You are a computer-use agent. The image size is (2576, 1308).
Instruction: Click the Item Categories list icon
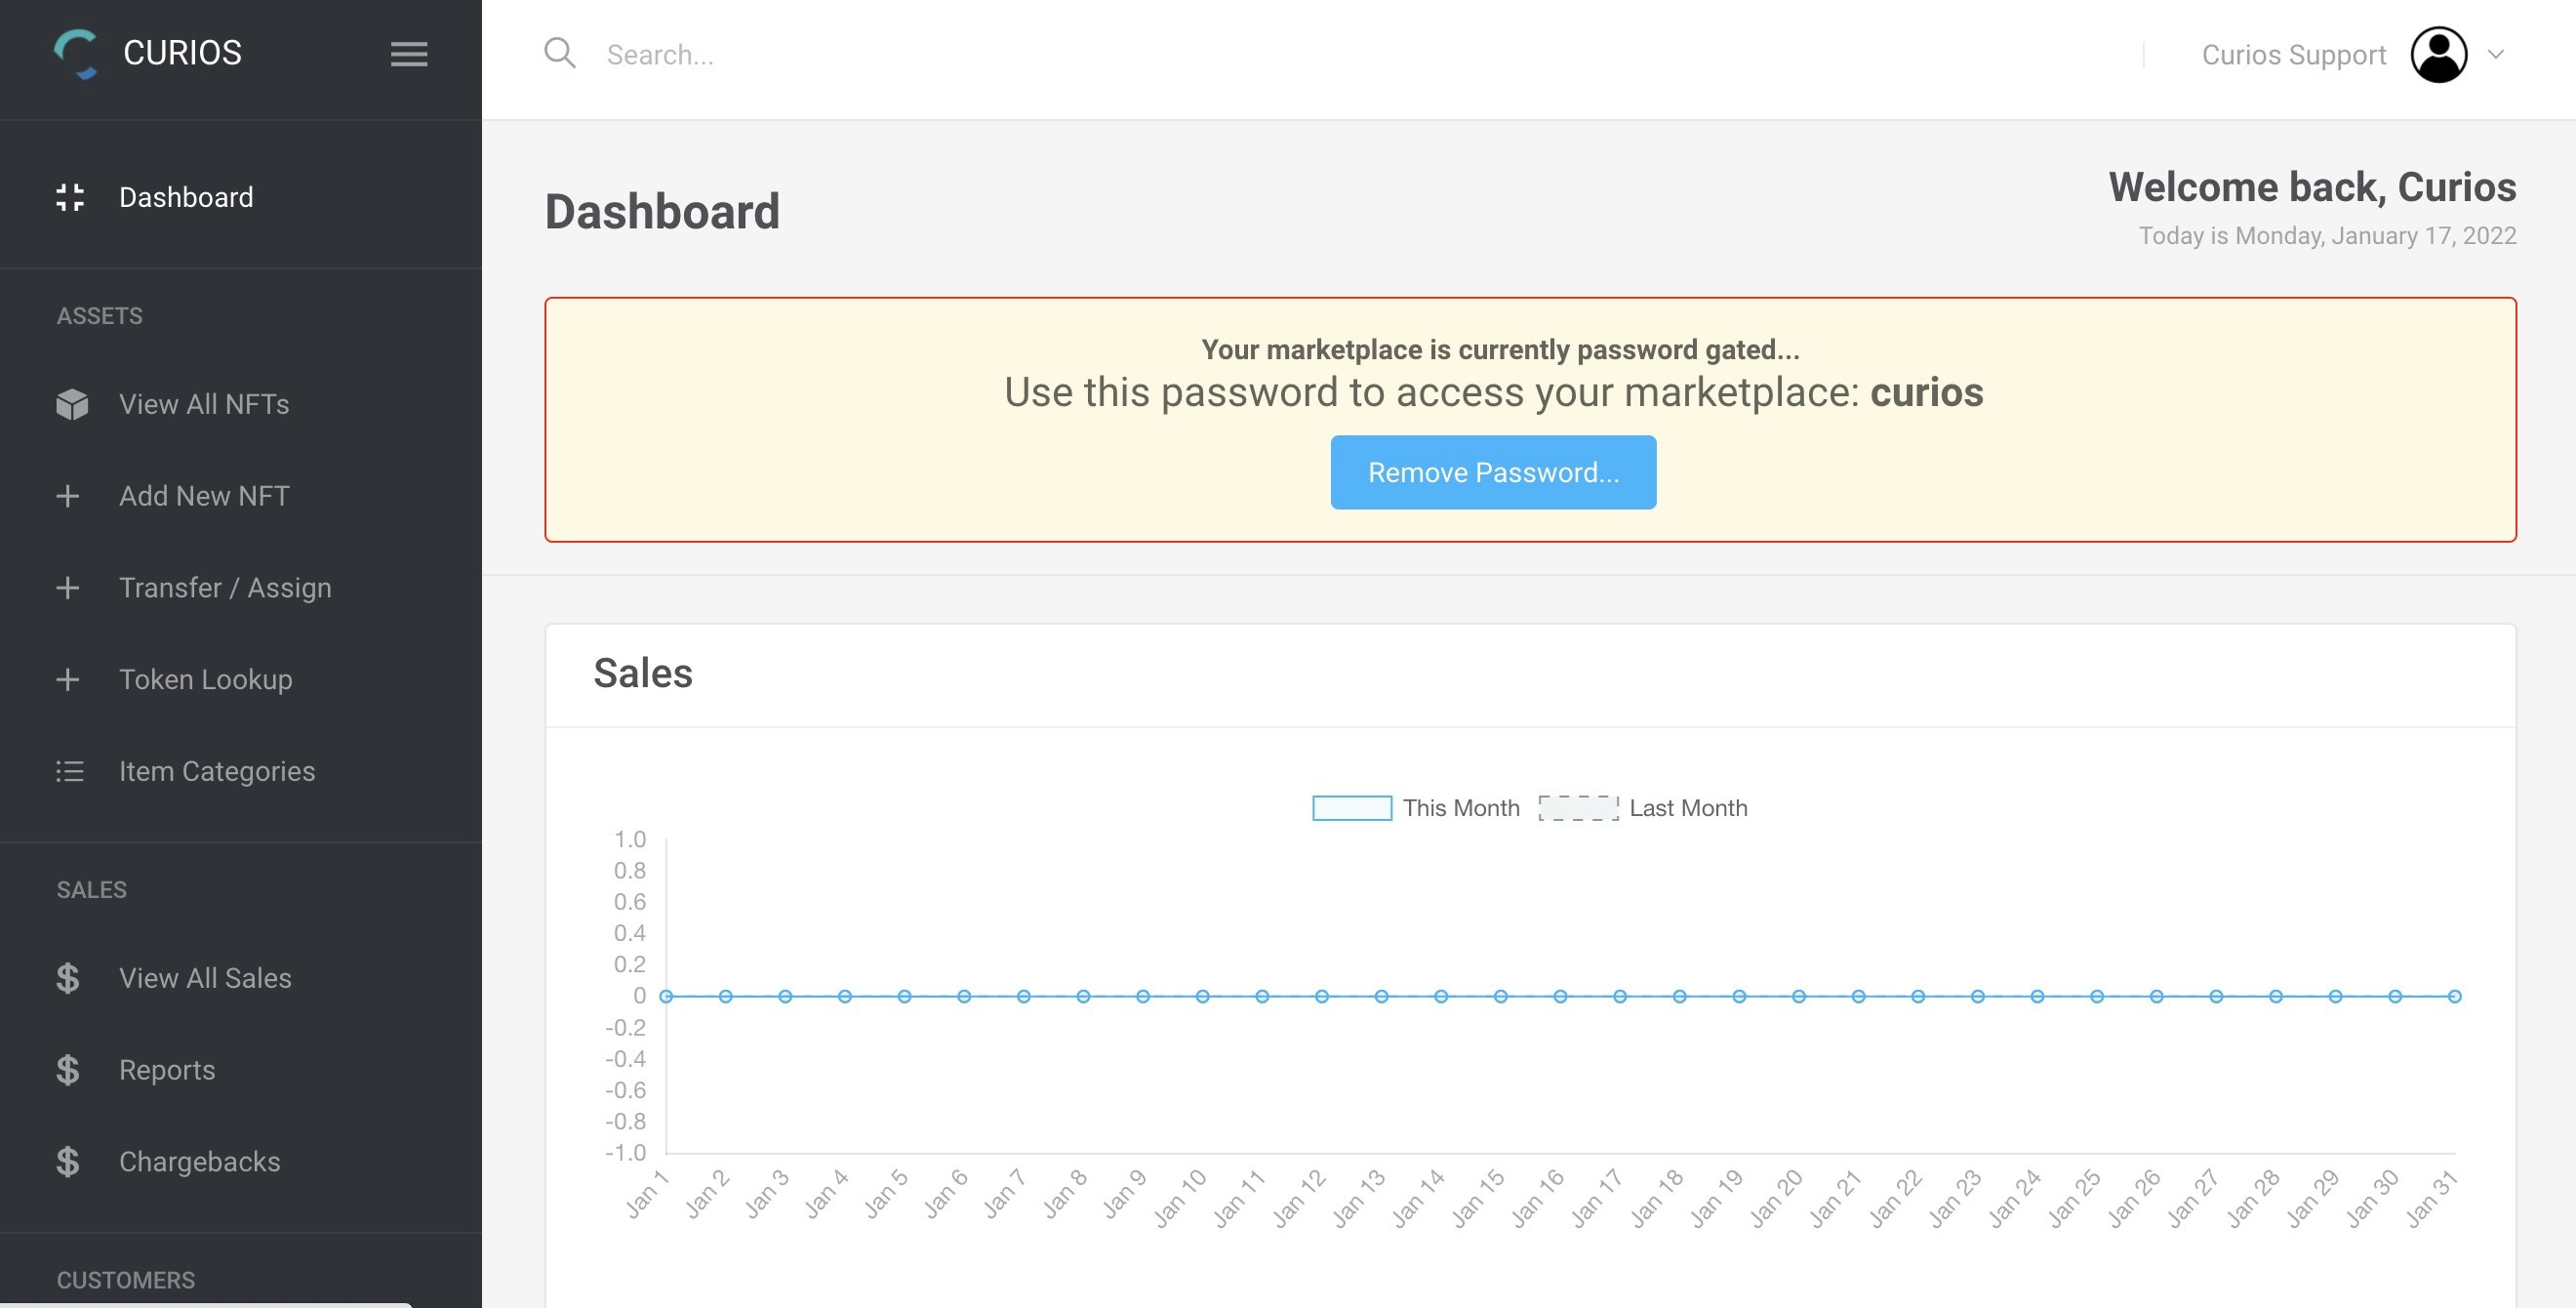tap(70, 771)
